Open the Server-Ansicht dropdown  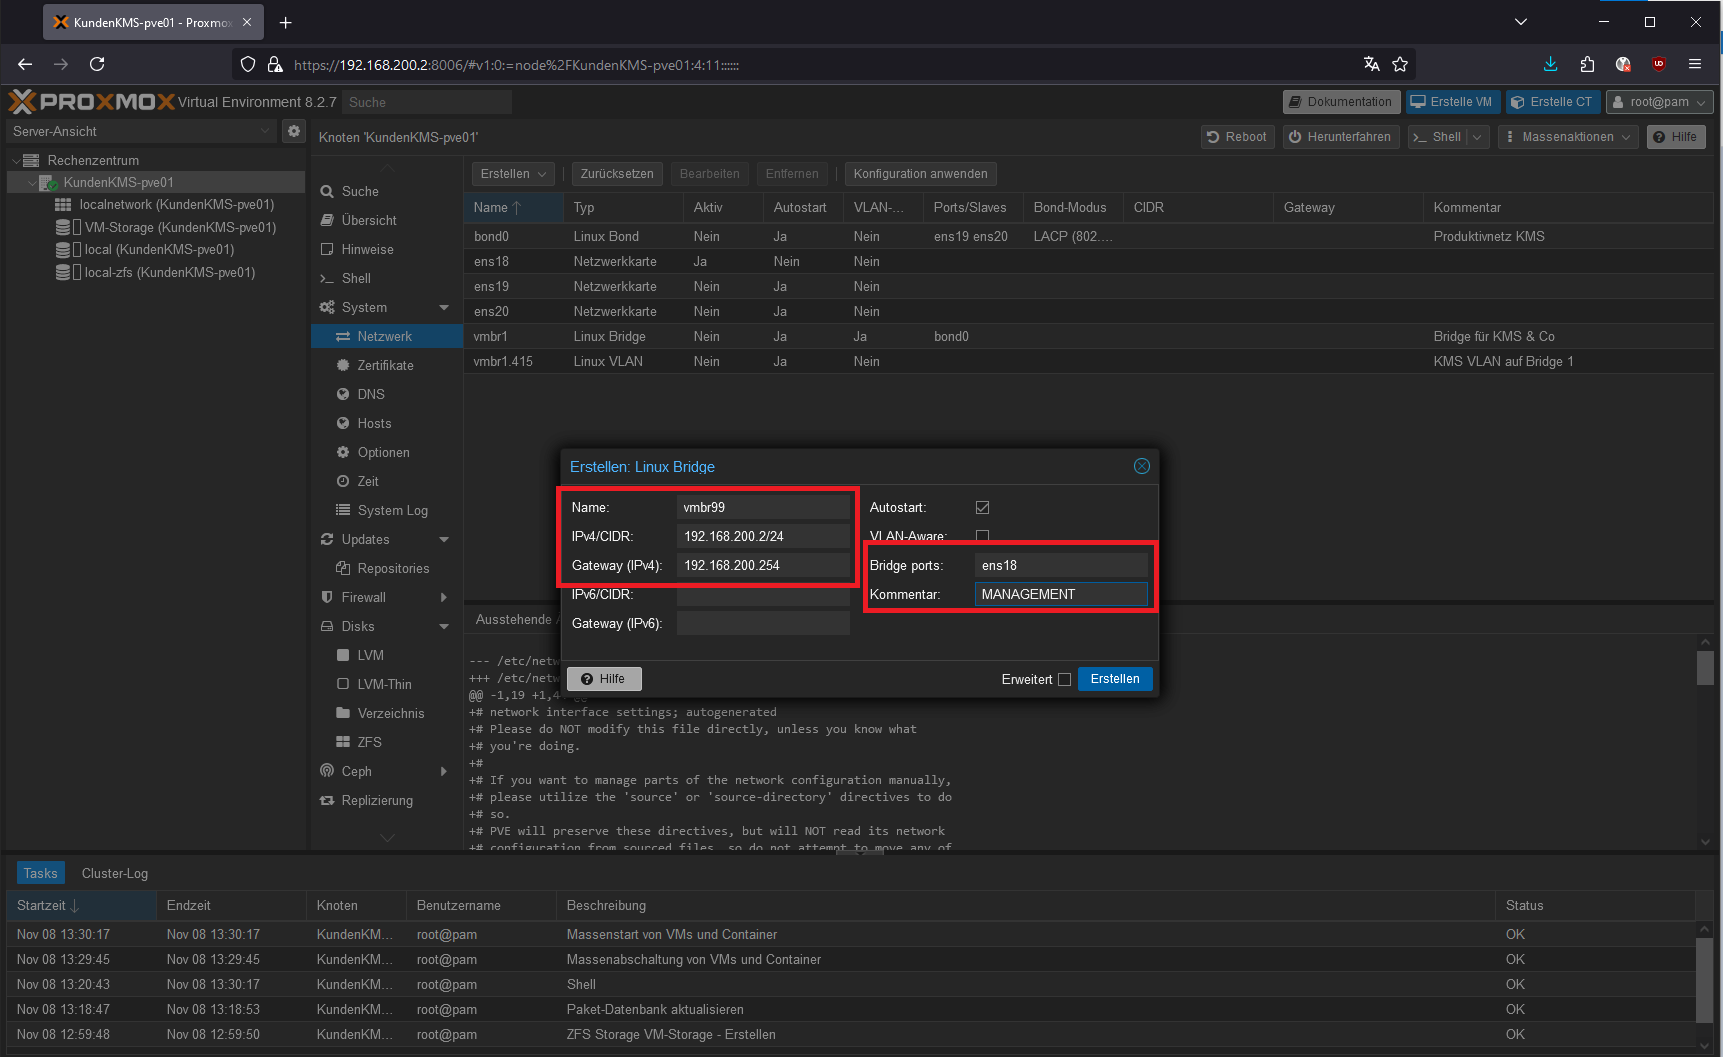tap(140, 131)
